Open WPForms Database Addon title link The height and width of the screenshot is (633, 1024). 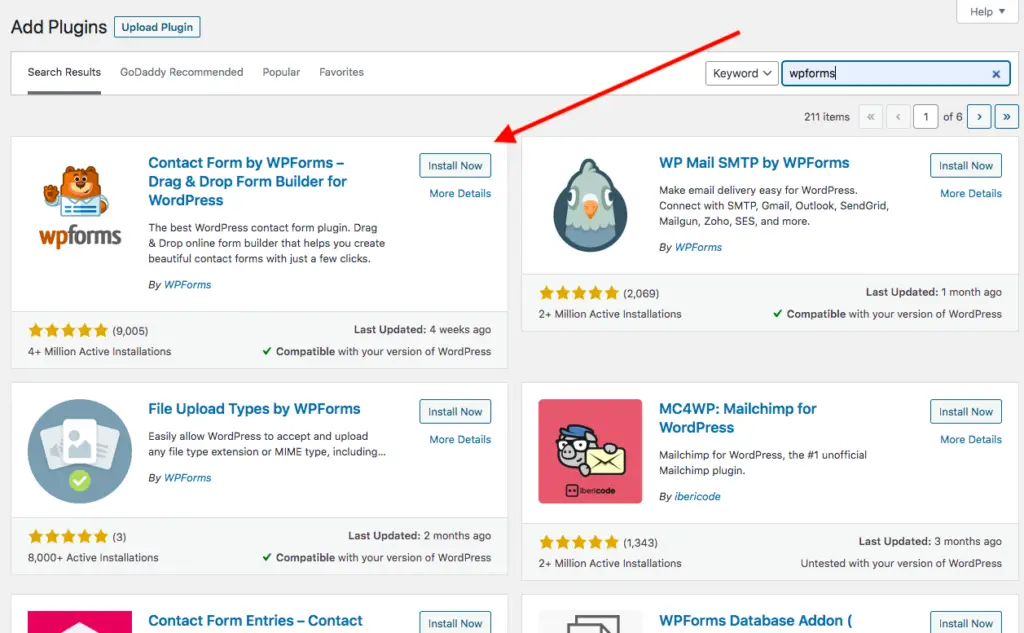point(756,621)
